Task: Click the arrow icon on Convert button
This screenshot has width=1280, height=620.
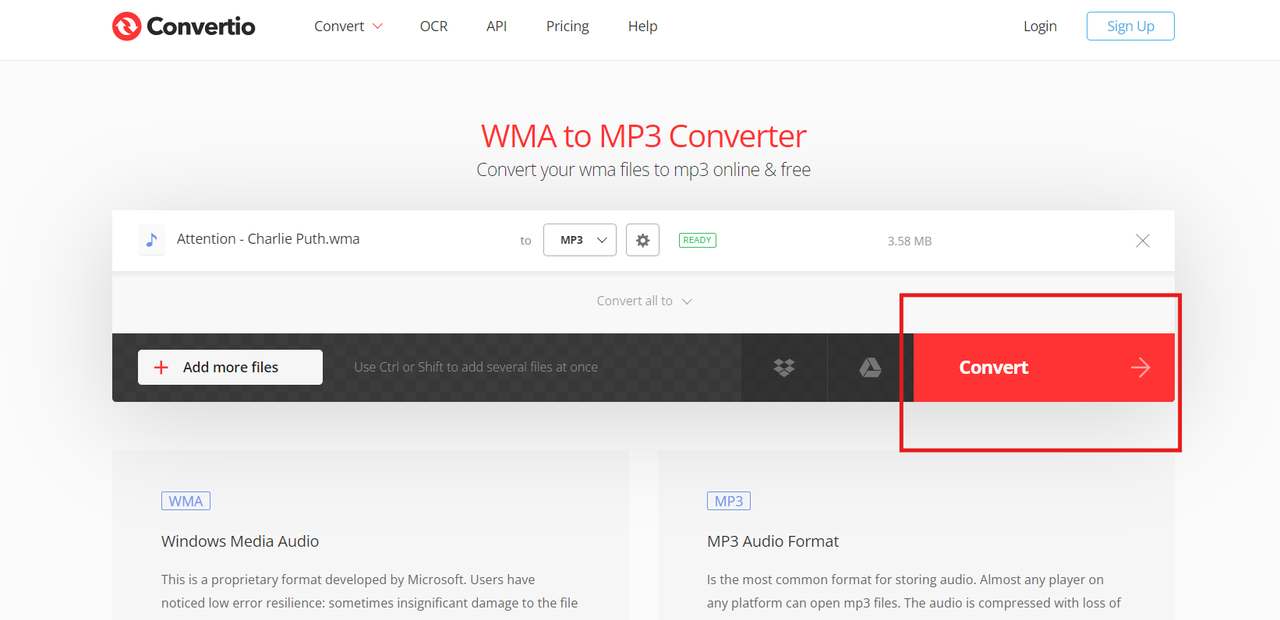Action: tap(1140, 367)
